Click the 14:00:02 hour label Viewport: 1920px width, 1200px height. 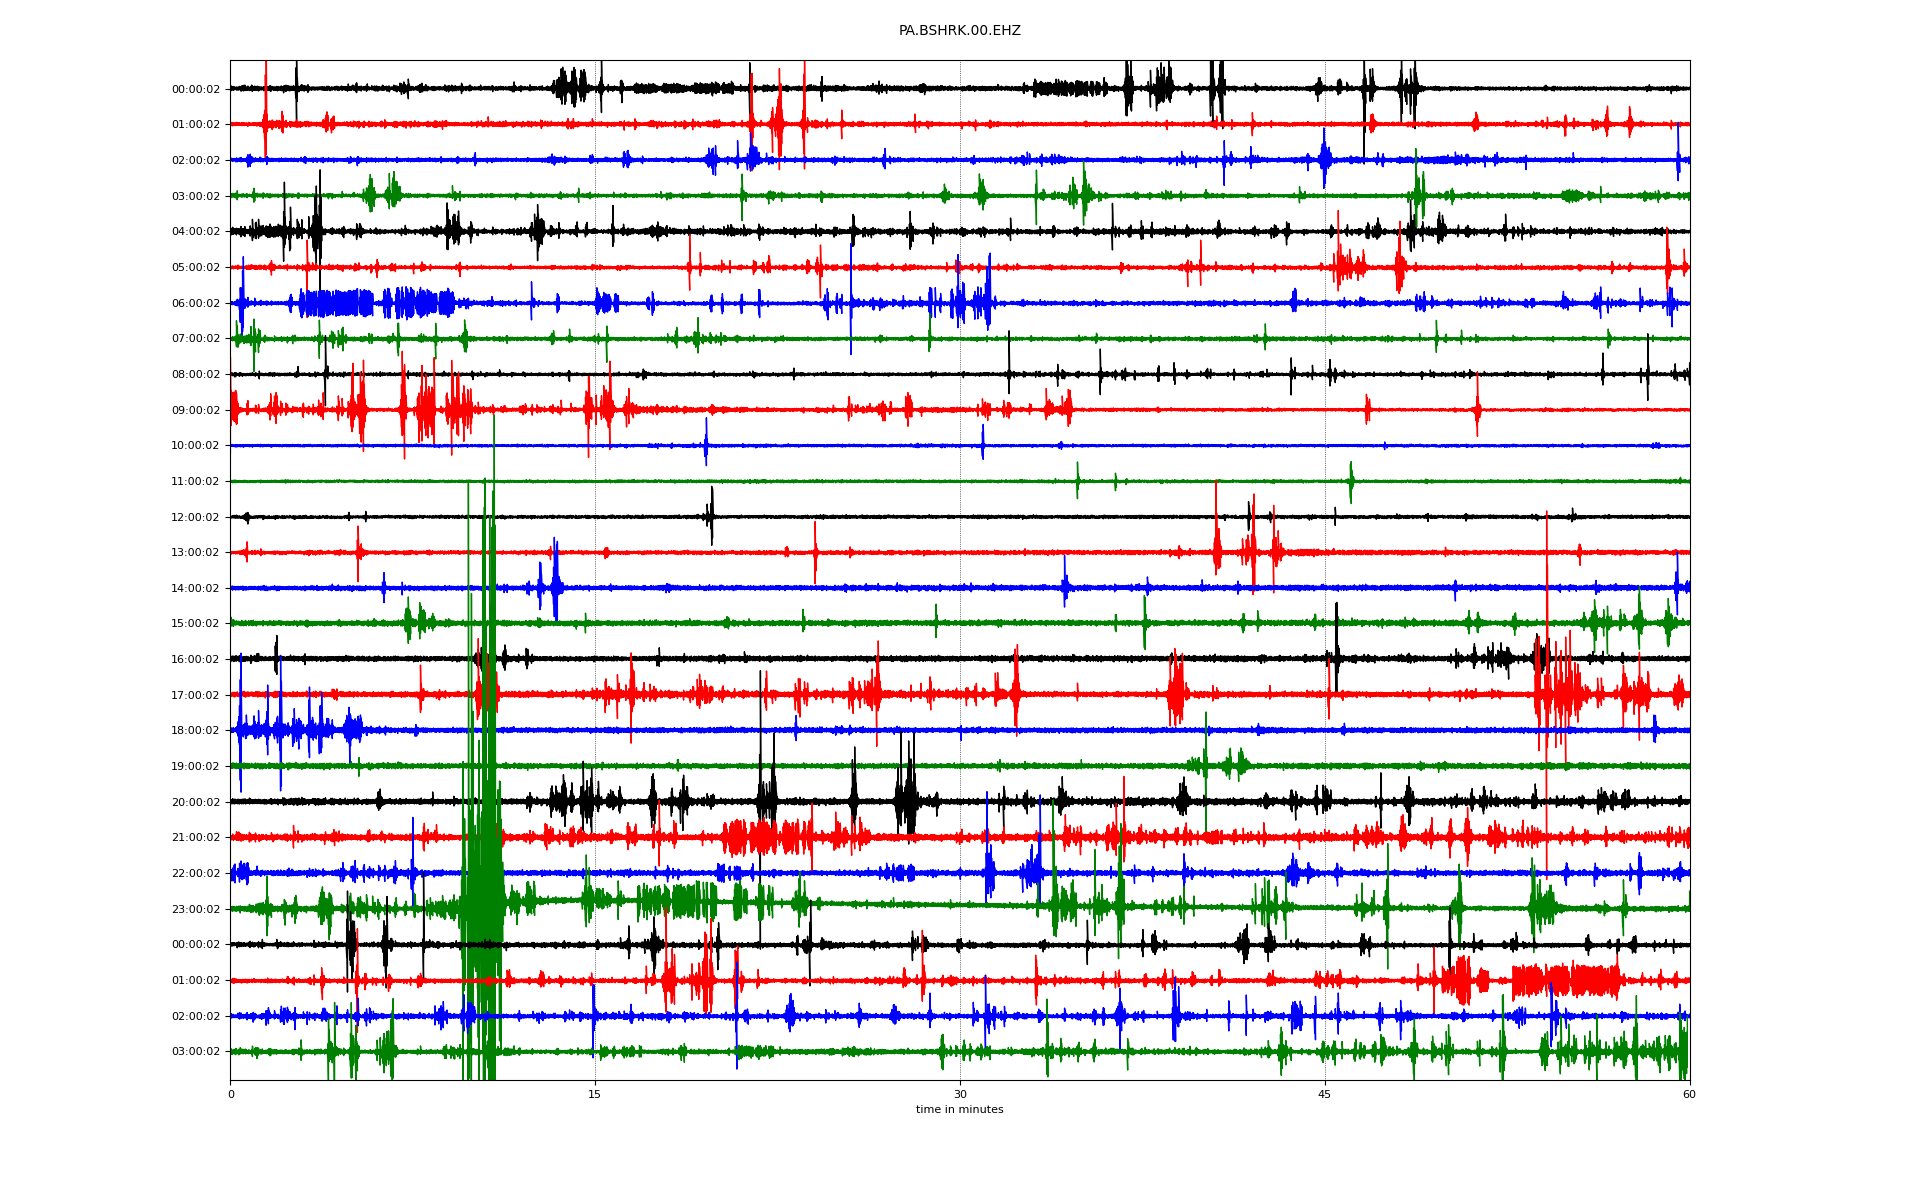pos(195,589)
